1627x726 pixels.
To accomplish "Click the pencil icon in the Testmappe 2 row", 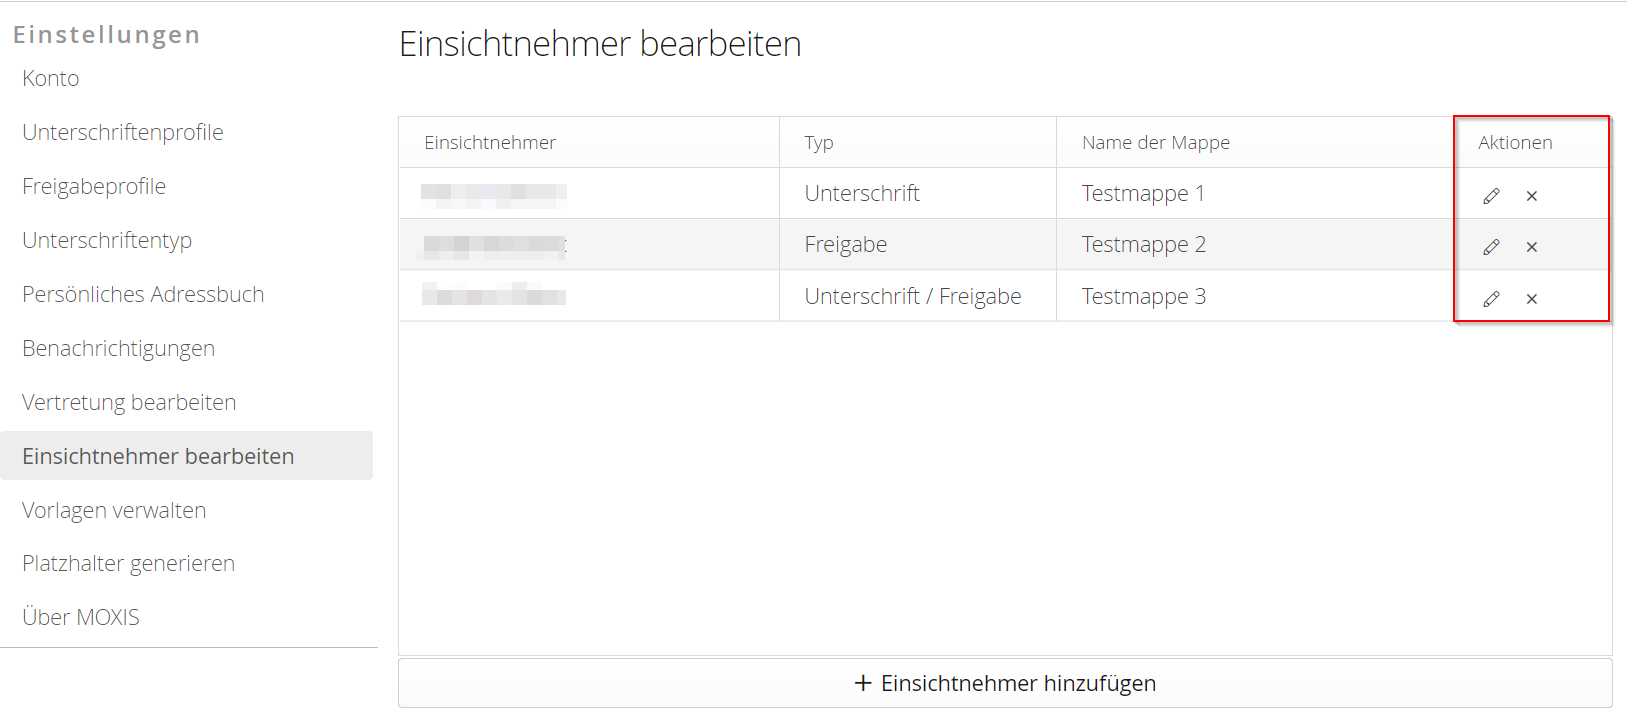I will [1491, 246].
